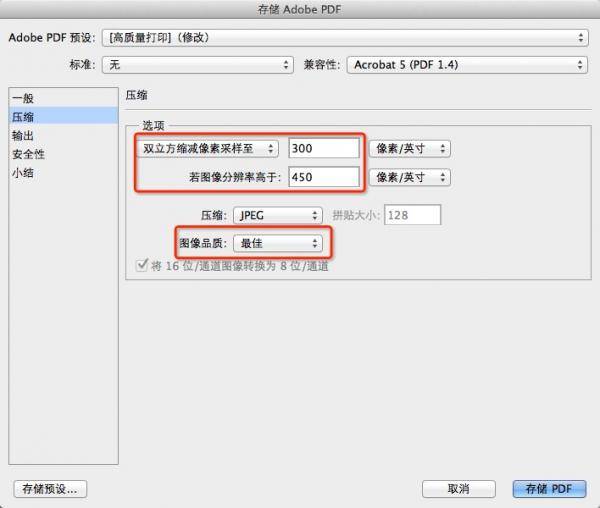This screenshot has height=508, width=600.
Task: Open the second 像素/英寸 unit dropdown
Action: pyautogui.click(x=410, y=177)
